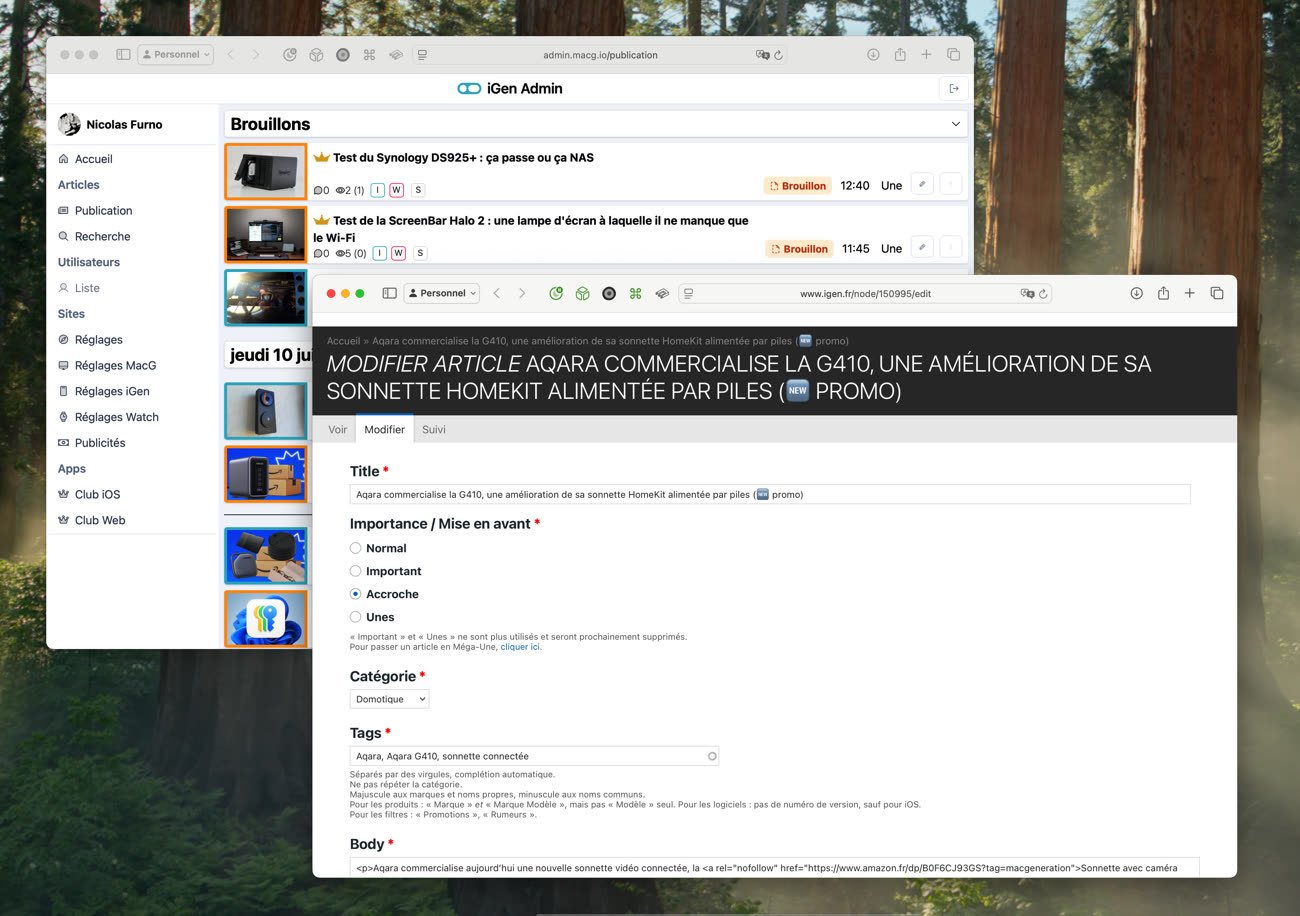Click green cube extension icon in igen.fr window

[582, 293]
